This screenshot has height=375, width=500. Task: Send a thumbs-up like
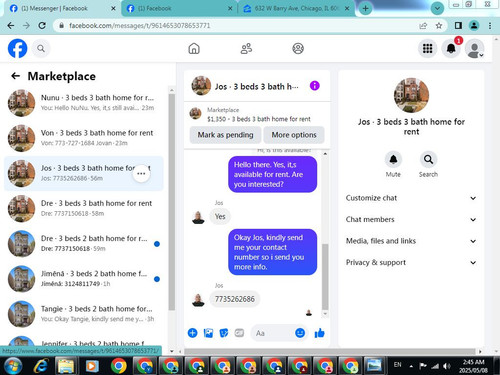319,333
